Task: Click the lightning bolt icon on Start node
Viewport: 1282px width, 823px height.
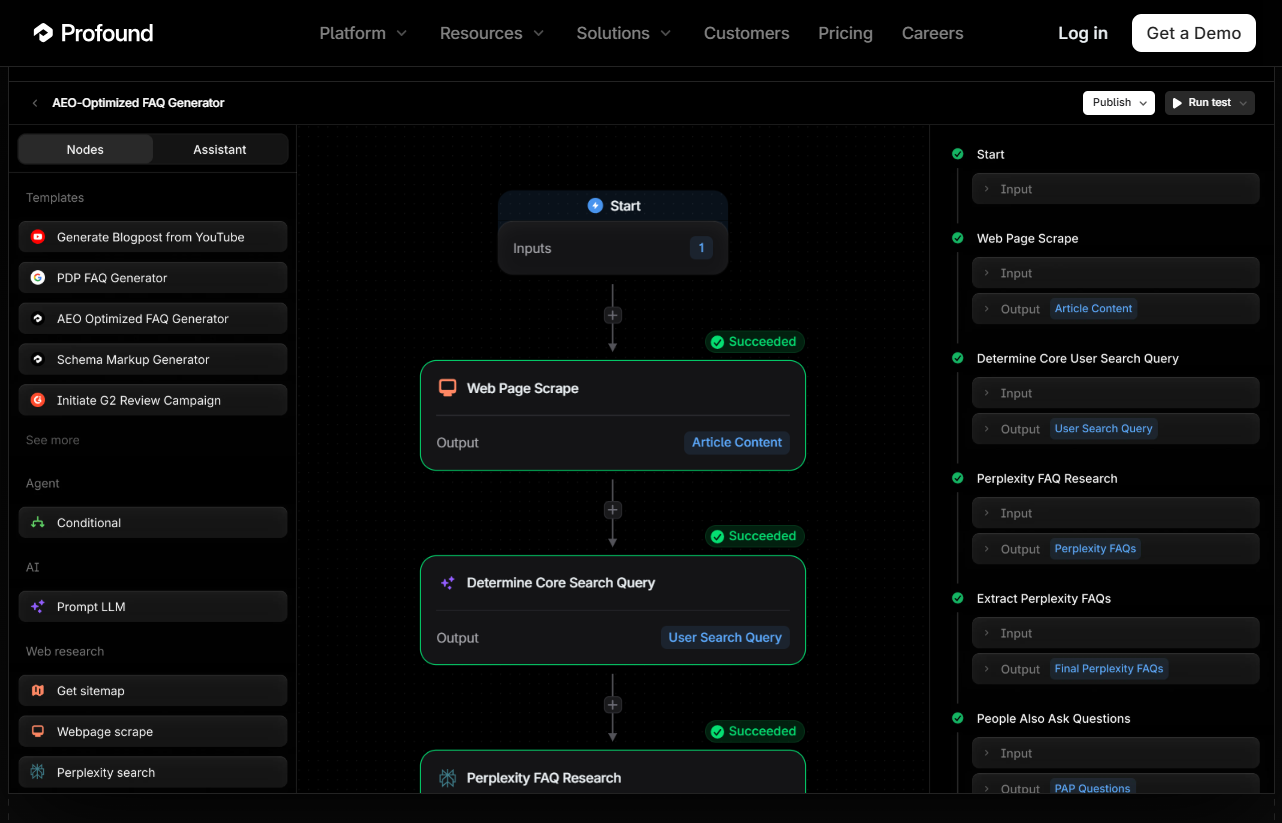Action: (595, 206)
